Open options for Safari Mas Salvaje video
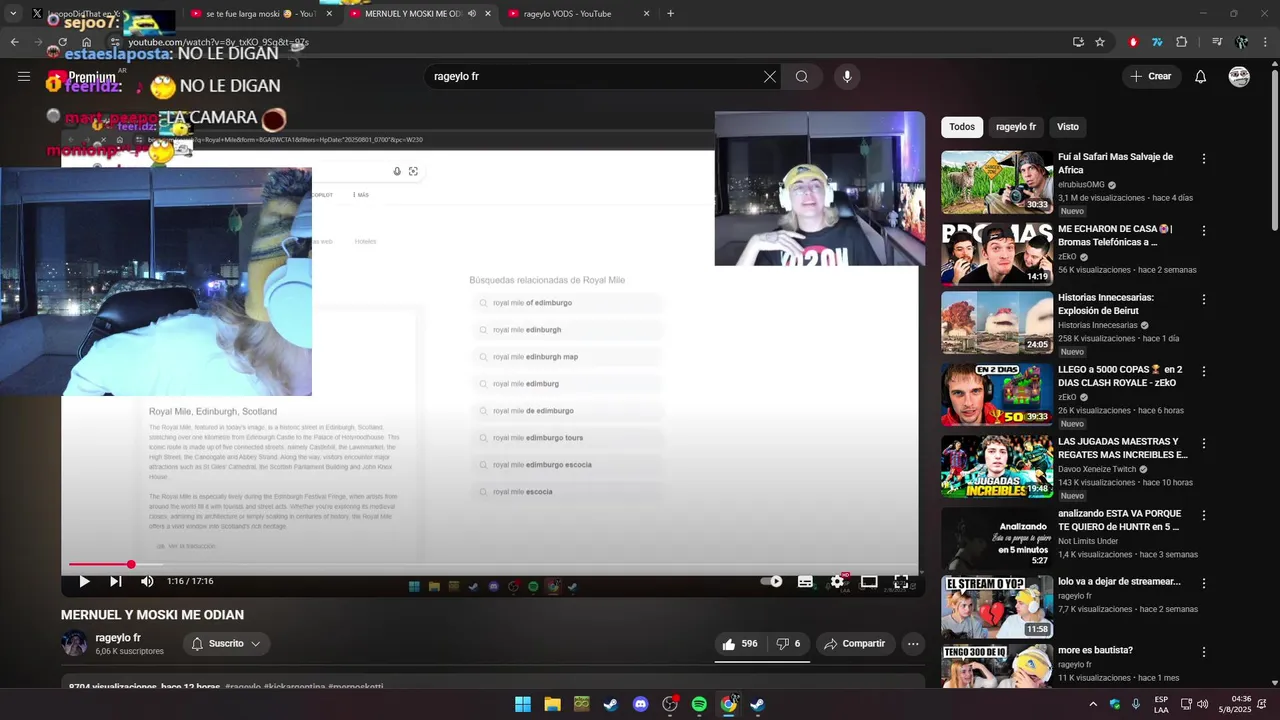 point(1204,159)
